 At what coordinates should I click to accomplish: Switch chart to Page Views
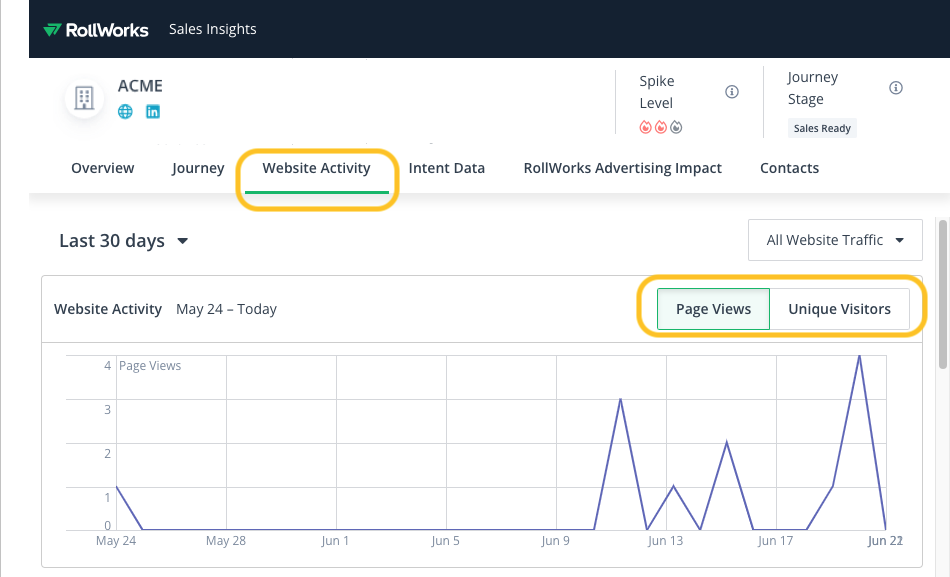713,309
